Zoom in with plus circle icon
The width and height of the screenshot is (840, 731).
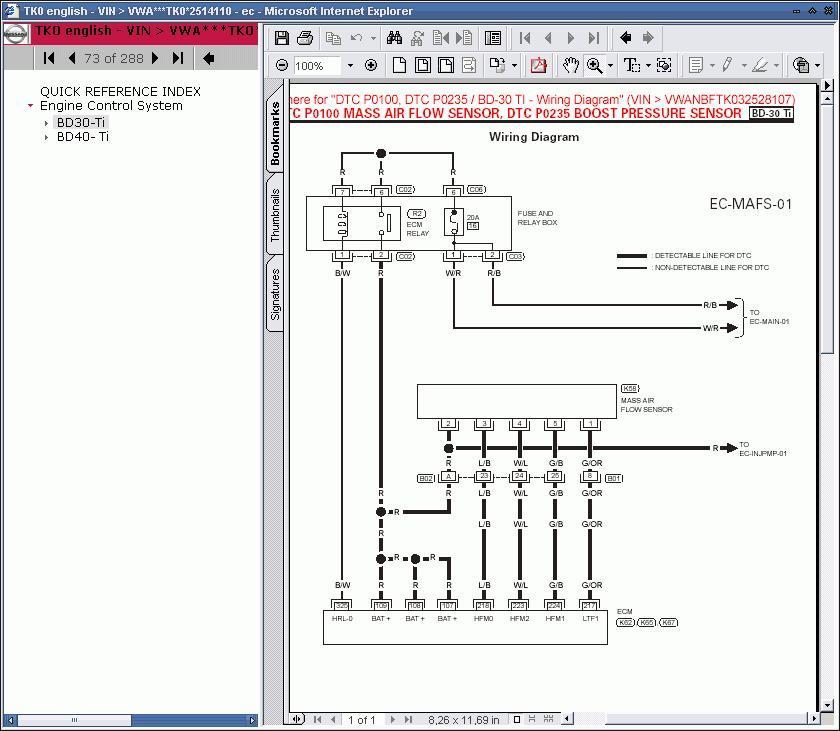point(371,65)
